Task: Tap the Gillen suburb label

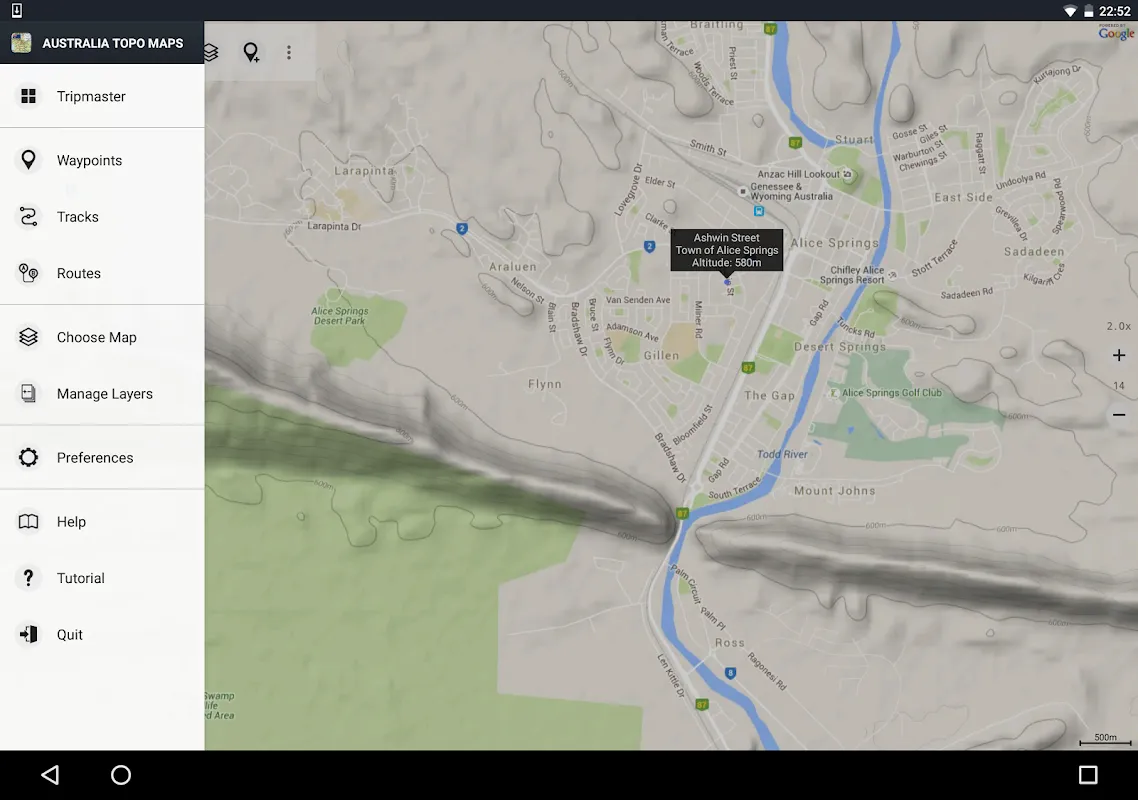Action: tap(661, 356)
